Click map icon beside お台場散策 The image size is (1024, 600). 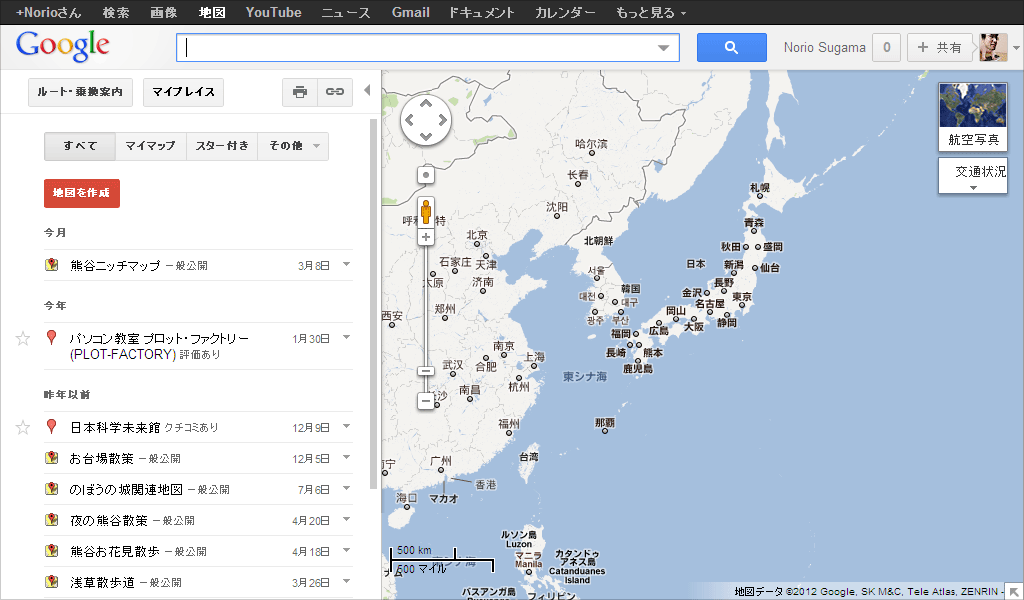point(52,458)
